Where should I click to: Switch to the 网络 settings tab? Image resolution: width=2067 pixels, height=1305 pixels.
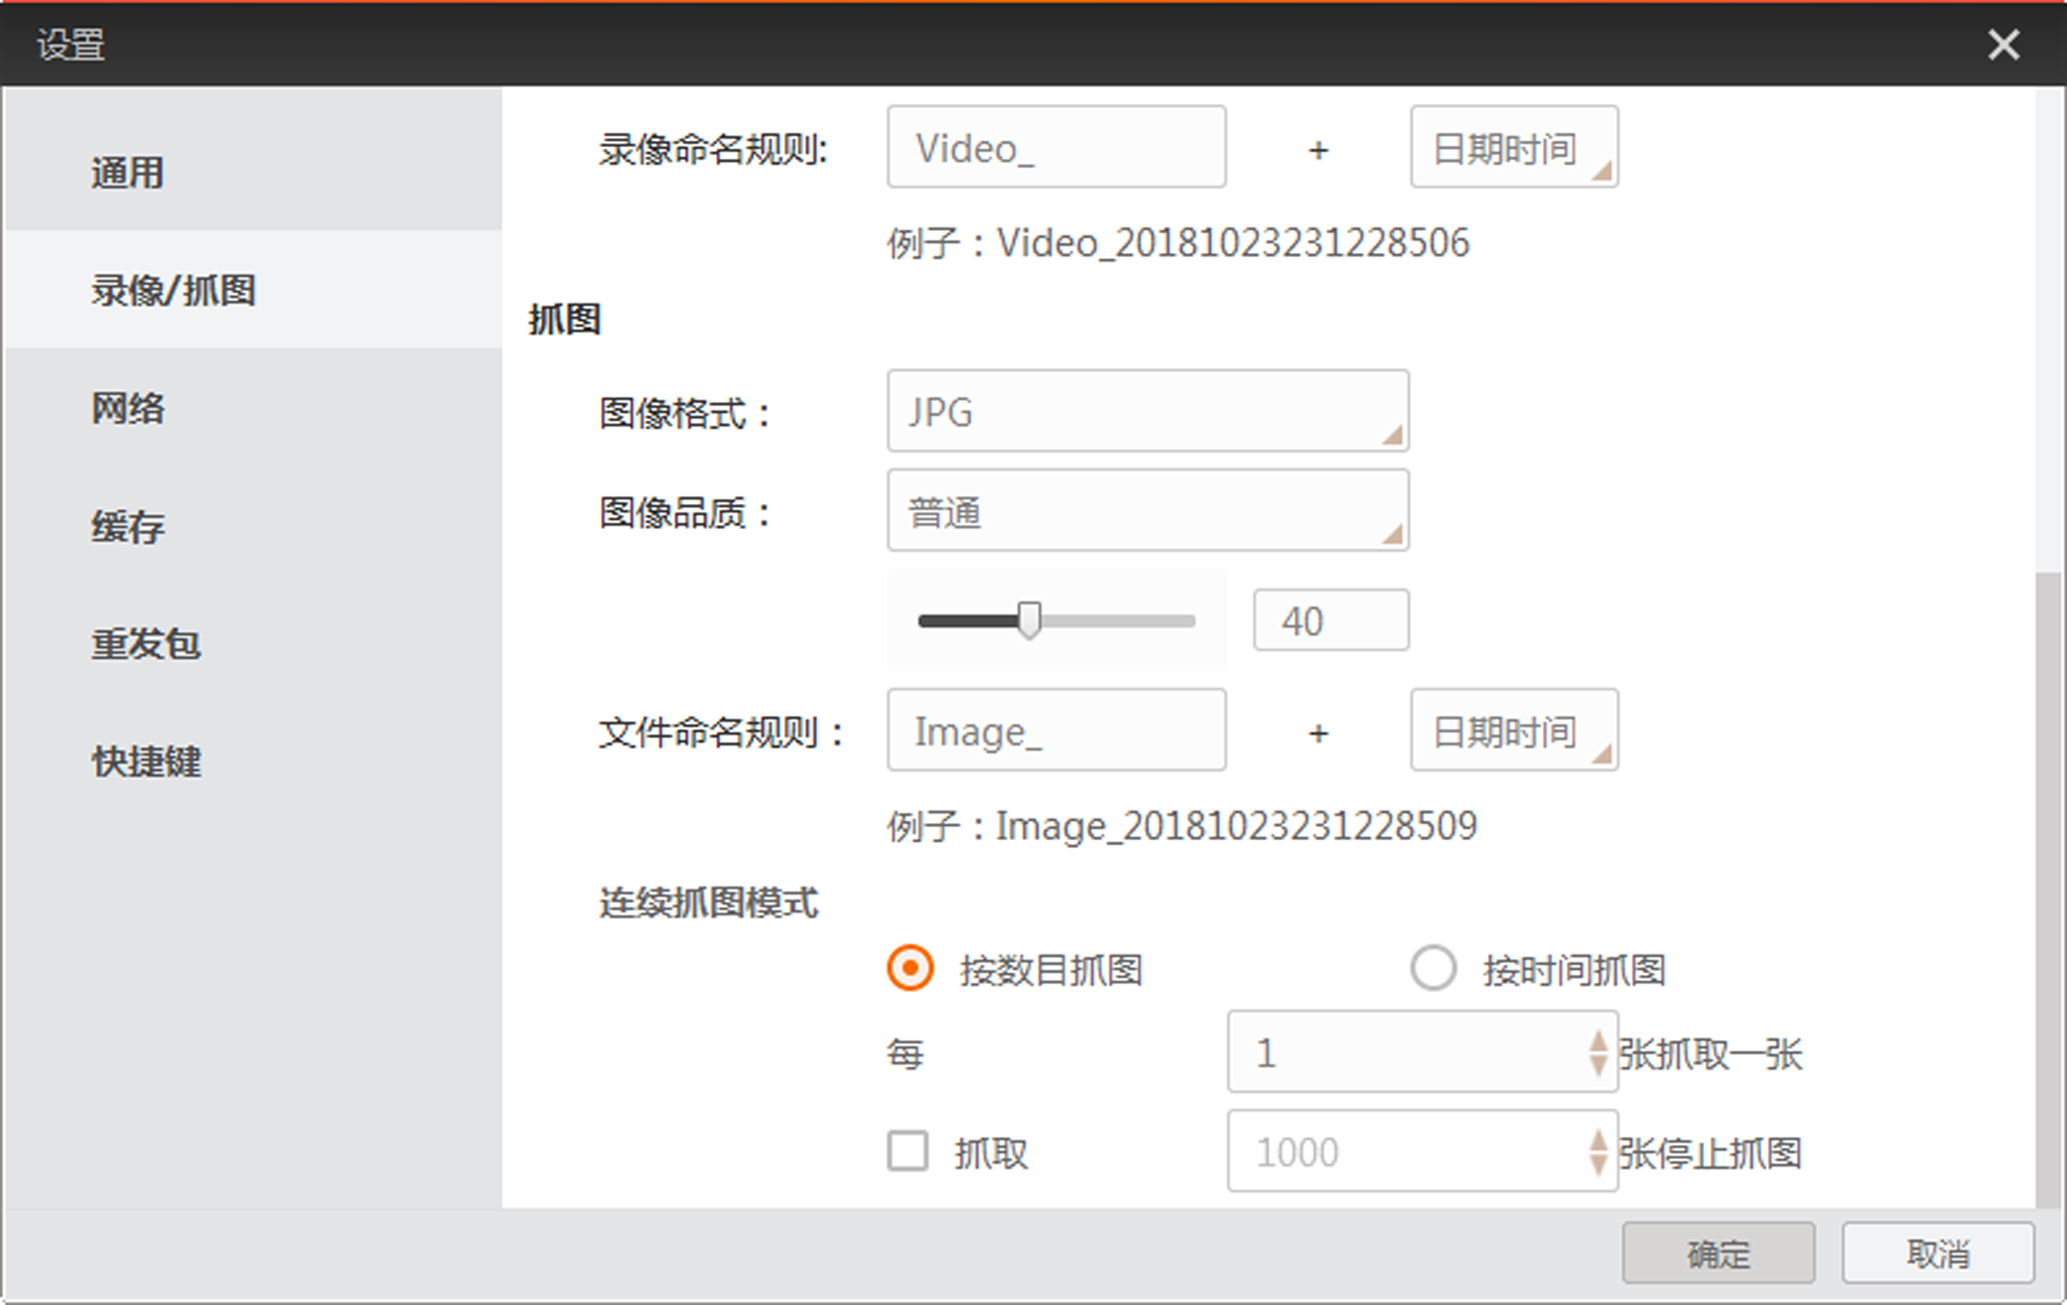pos(127,408)
